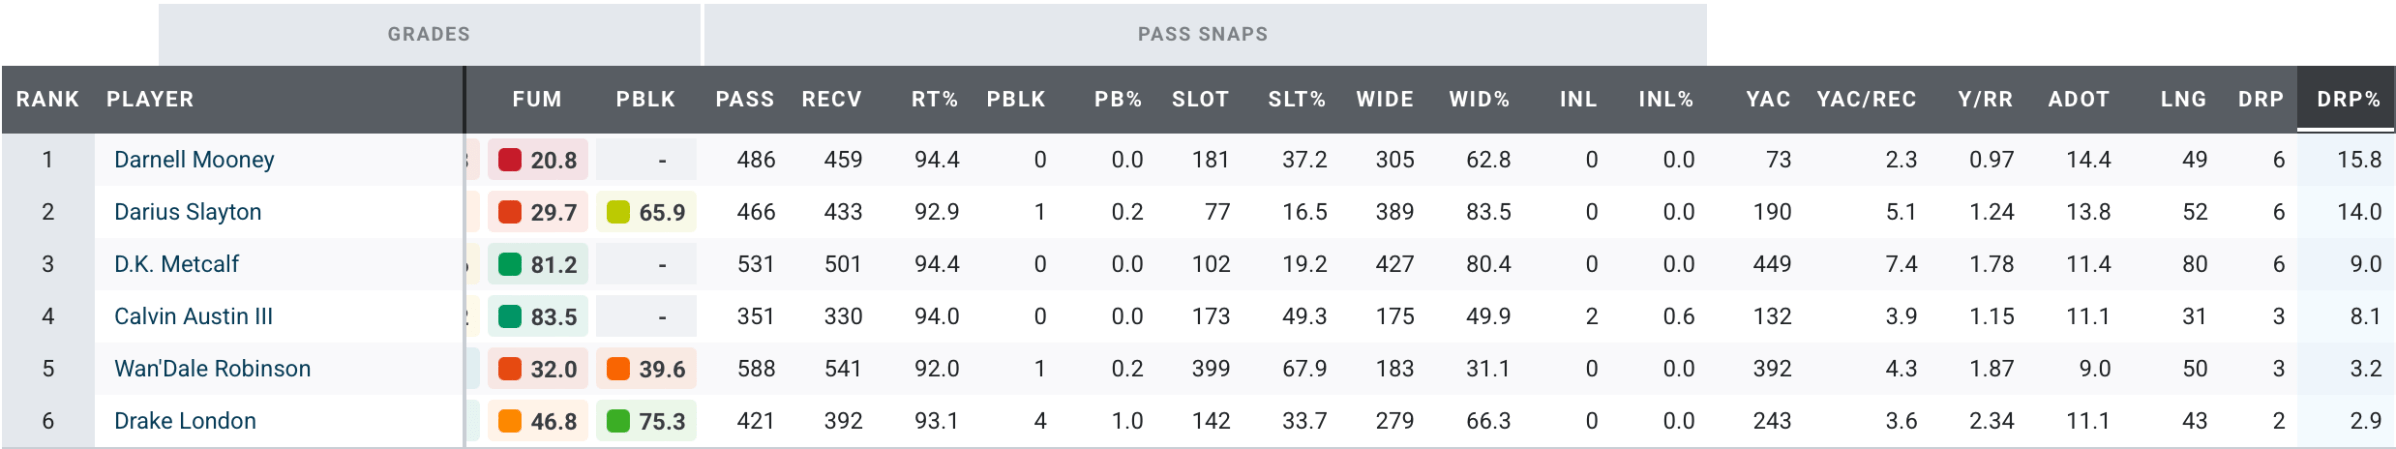Image resolution: width=2396 pixels, height=449 pixels.
Task: Click yellow 65.9 PBLK grade swatch
Action: pyautogui.click(x=618, y=212)
